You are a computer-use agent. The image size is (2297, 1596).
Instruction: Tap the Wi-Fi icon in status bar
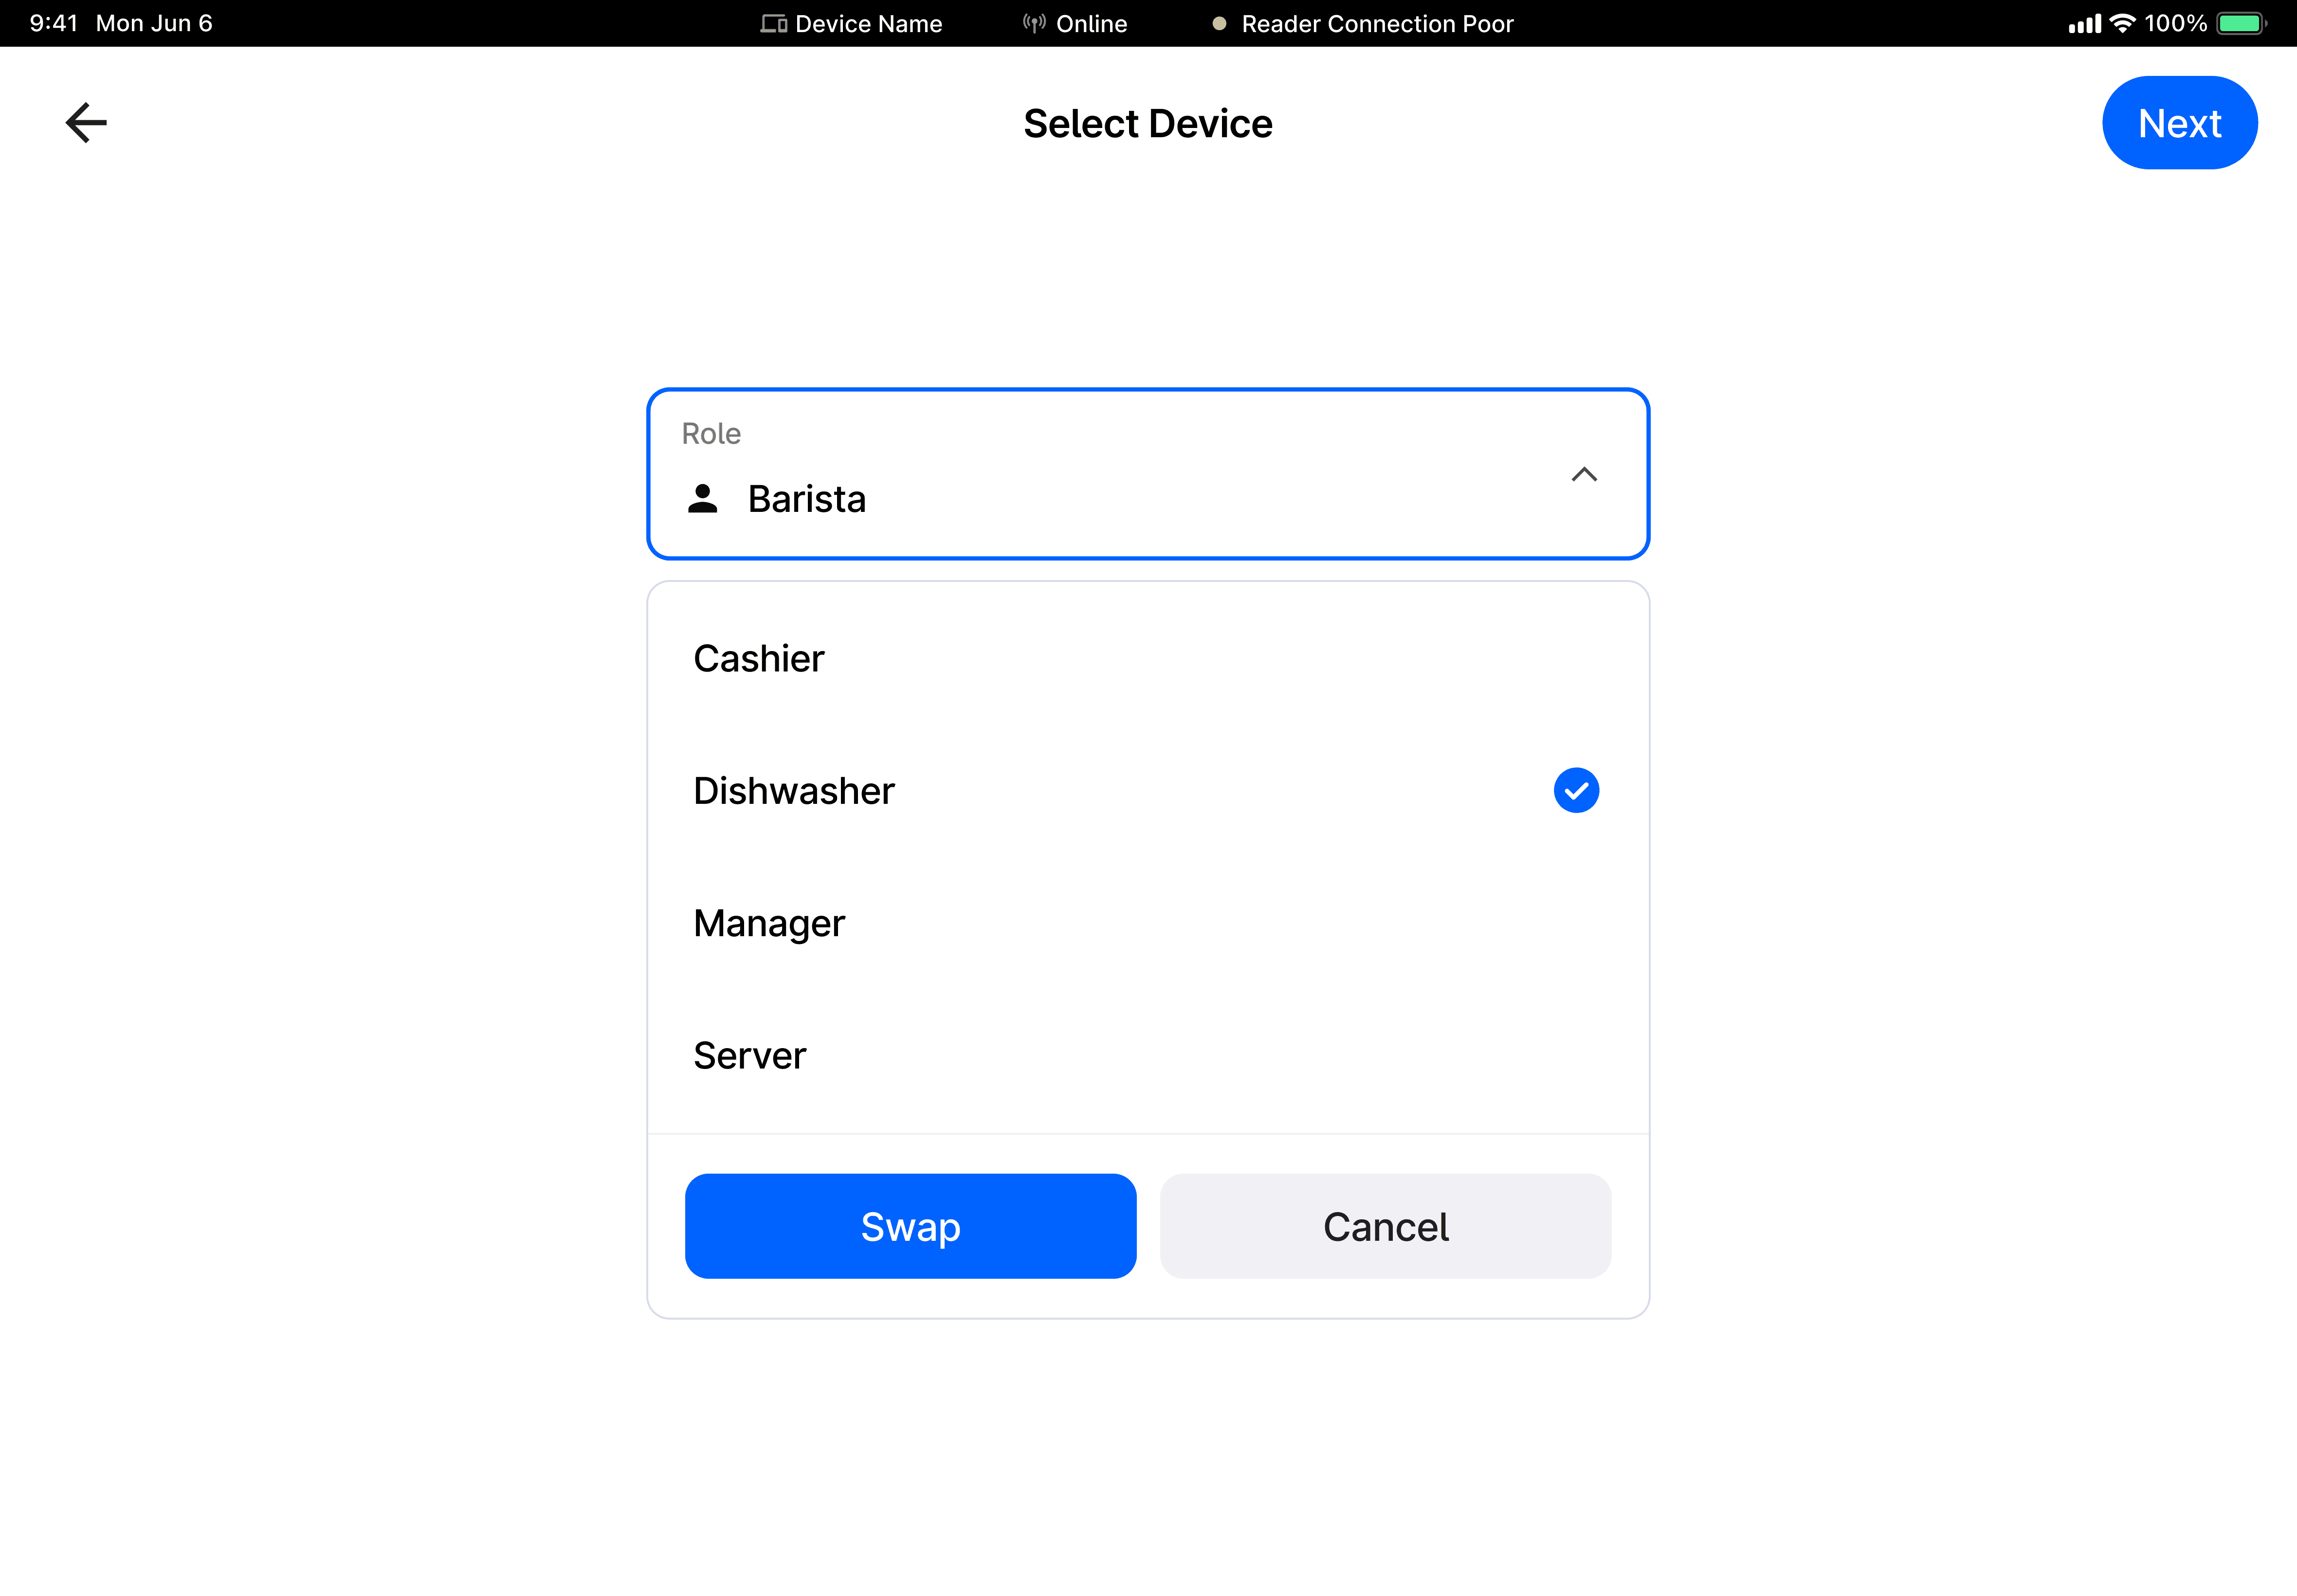pyautogui.click(x=2122, y=23)
